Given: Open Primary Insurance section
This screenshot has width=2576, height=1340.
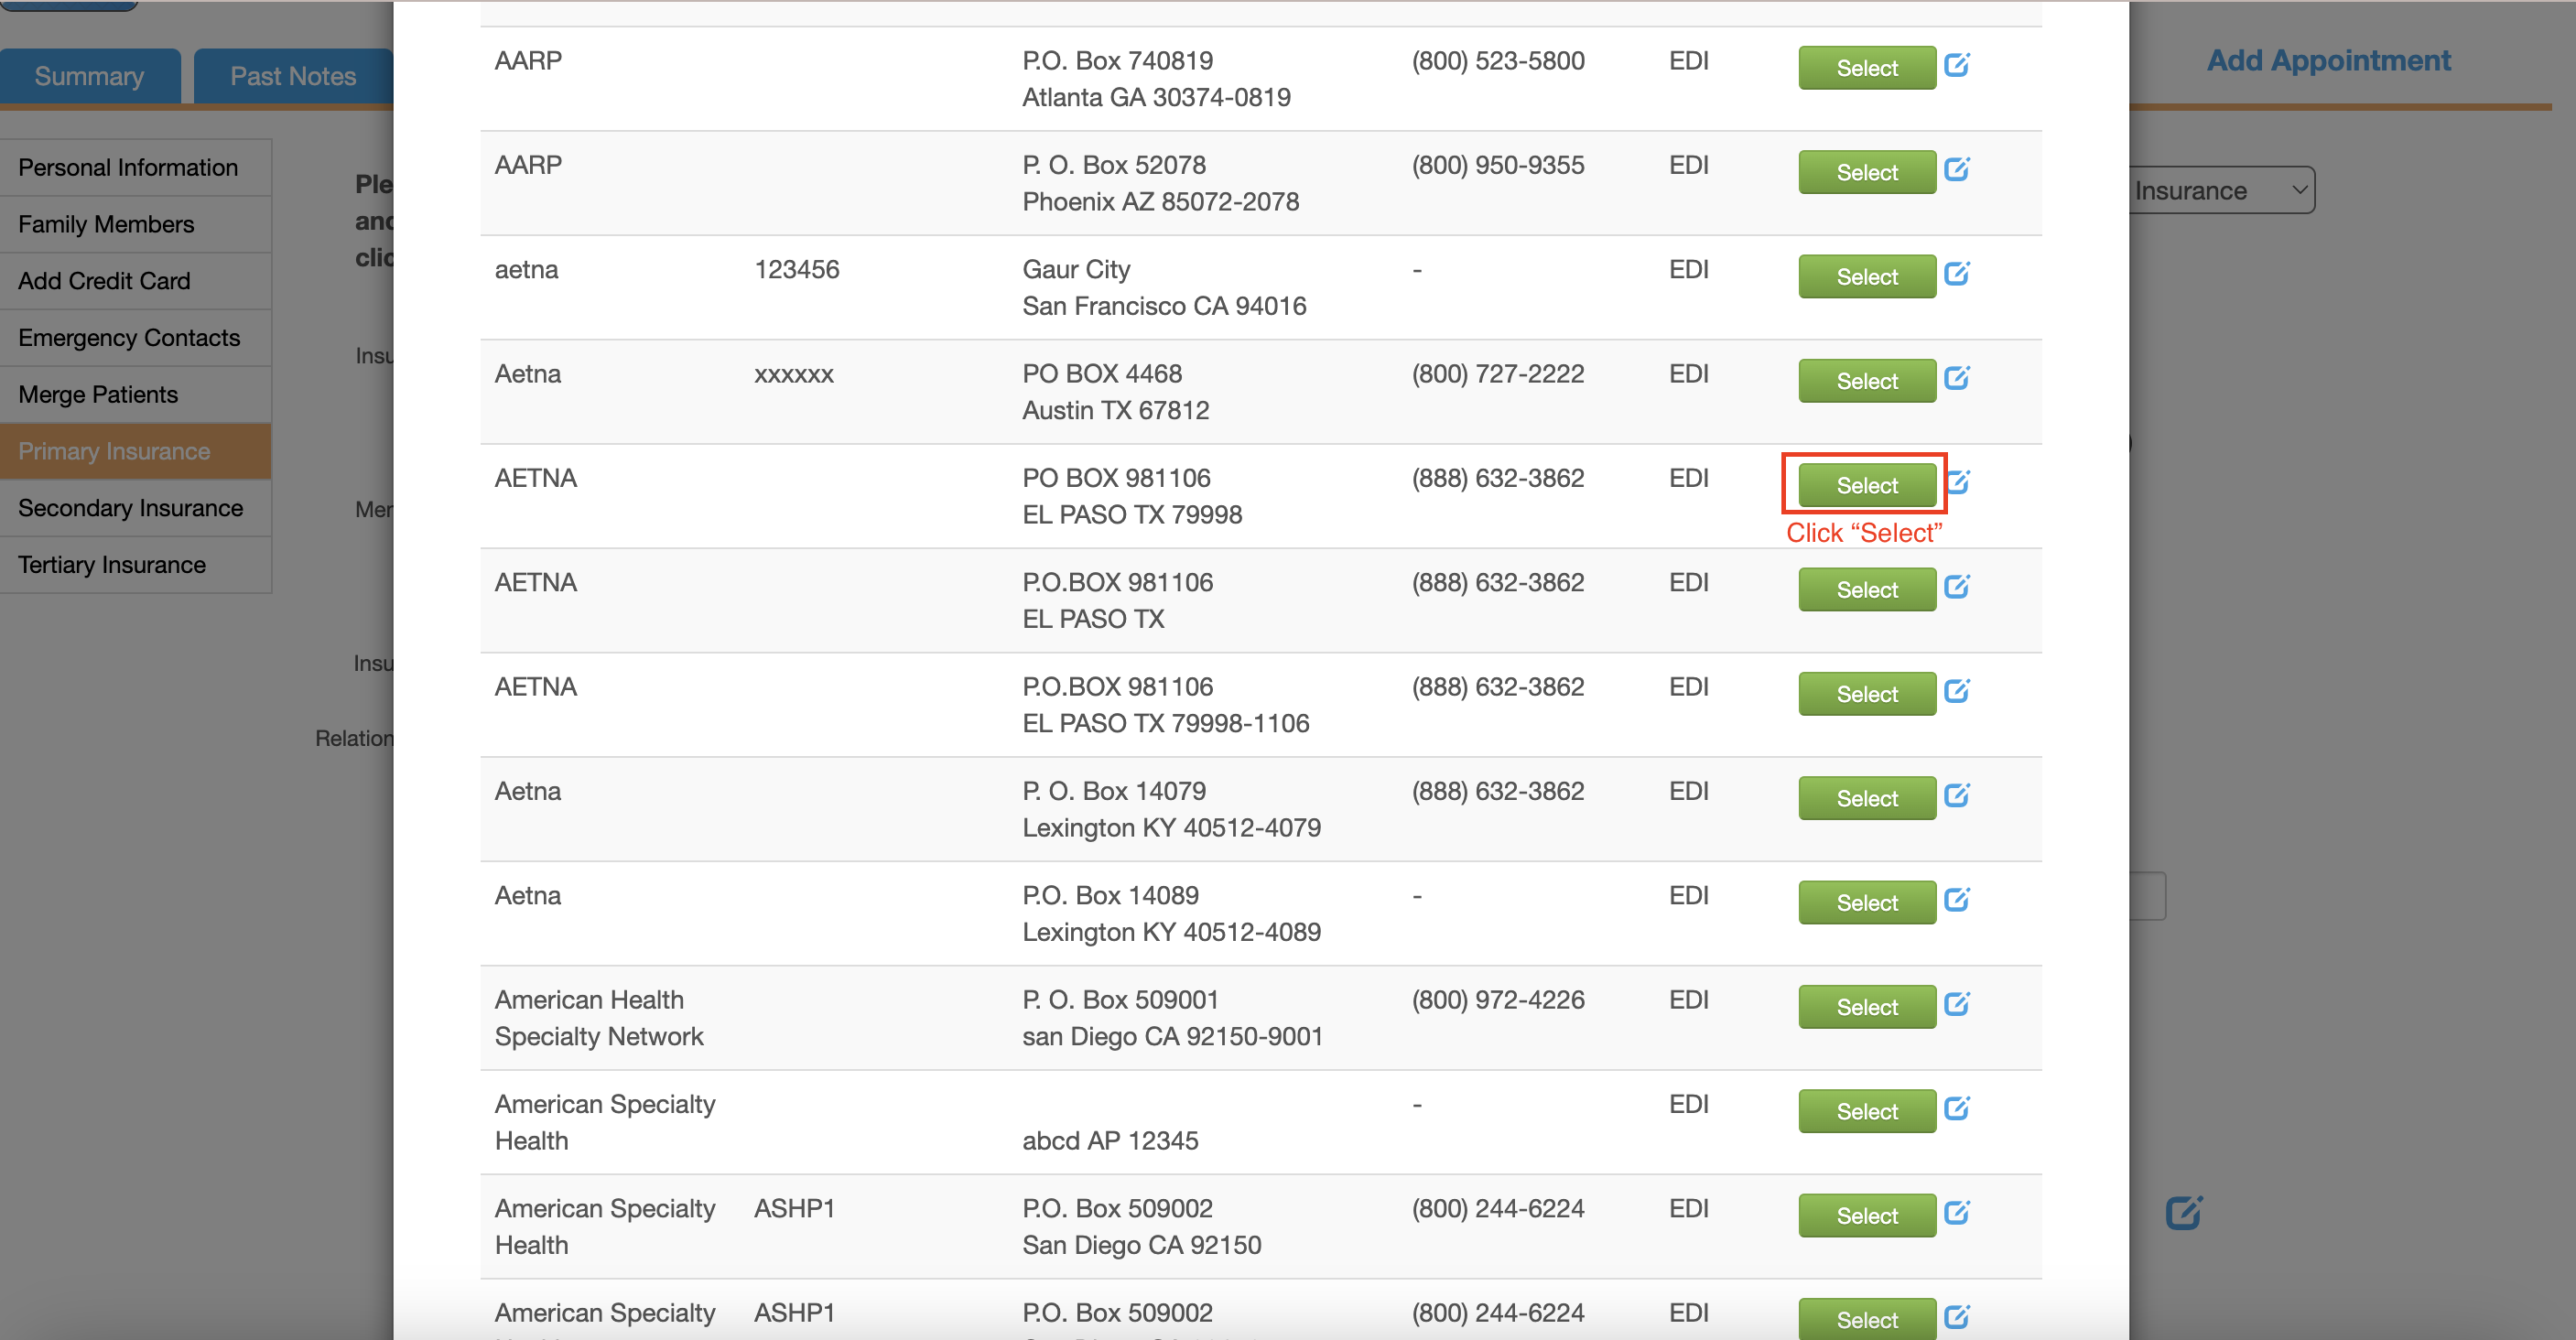Looking at the screenshot, I should pyautogui.click(x=135, y=451).
